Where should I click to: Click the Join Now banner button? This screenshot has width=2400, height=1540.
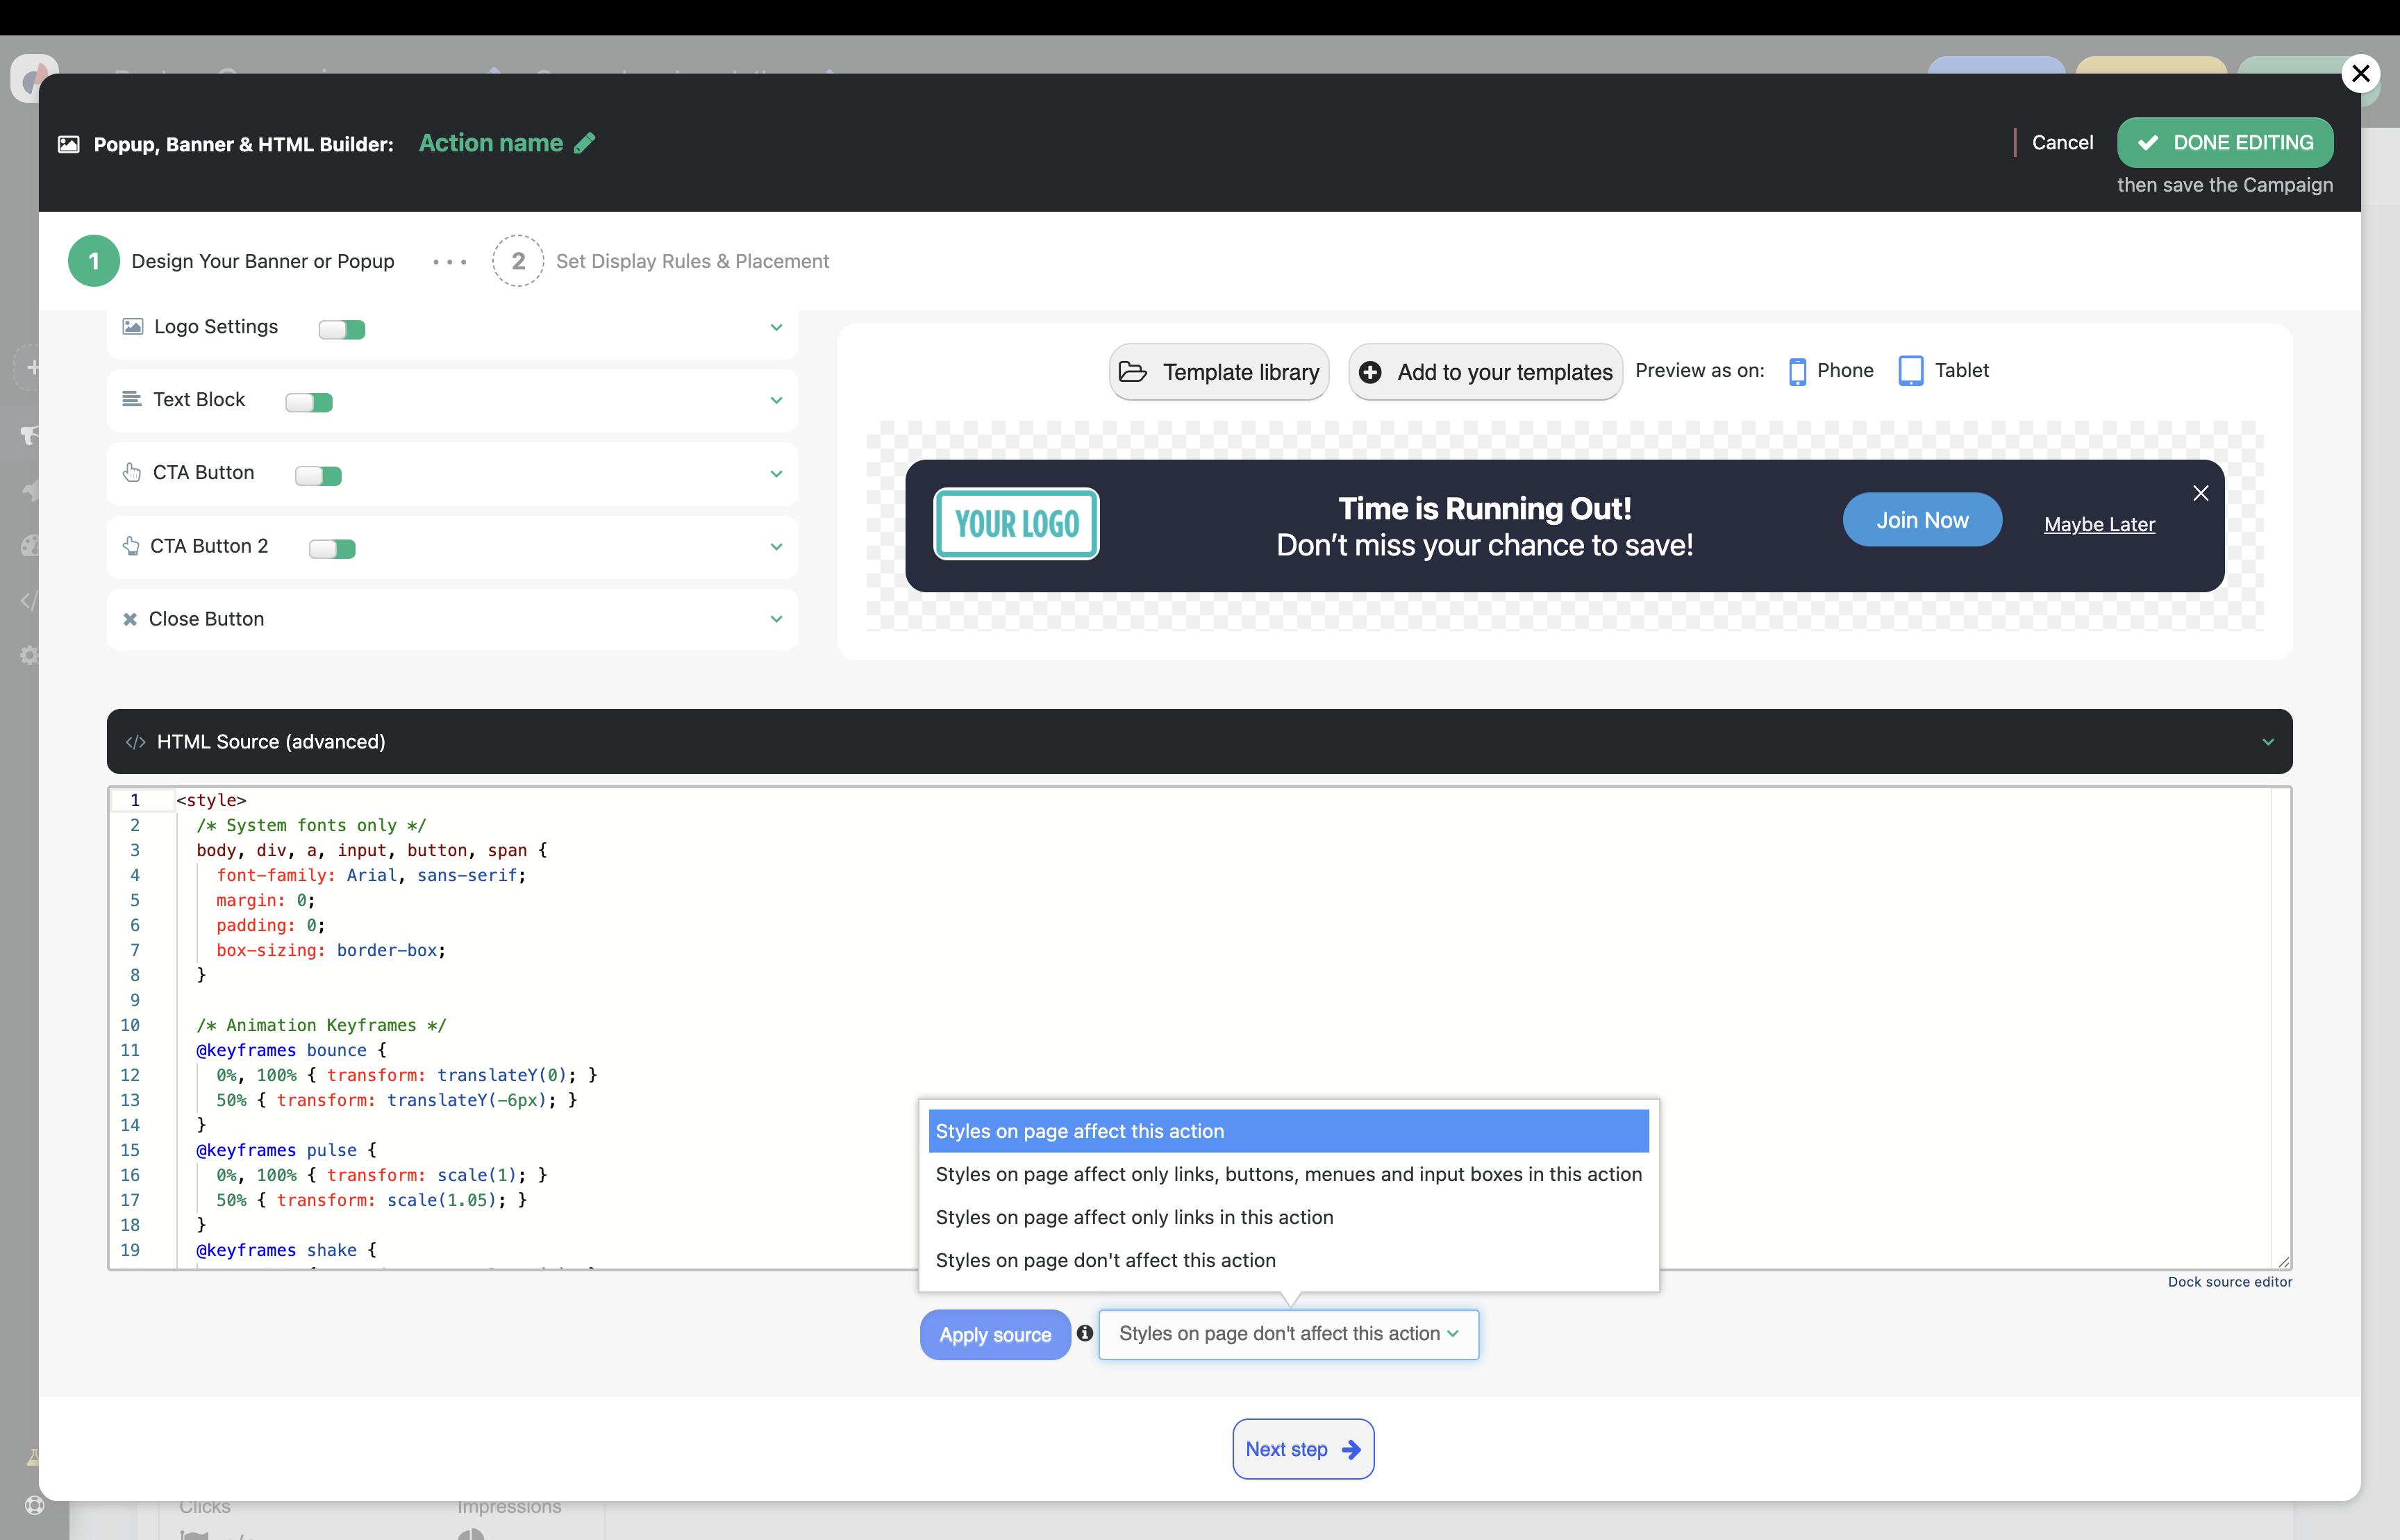tap(1922, 520)
